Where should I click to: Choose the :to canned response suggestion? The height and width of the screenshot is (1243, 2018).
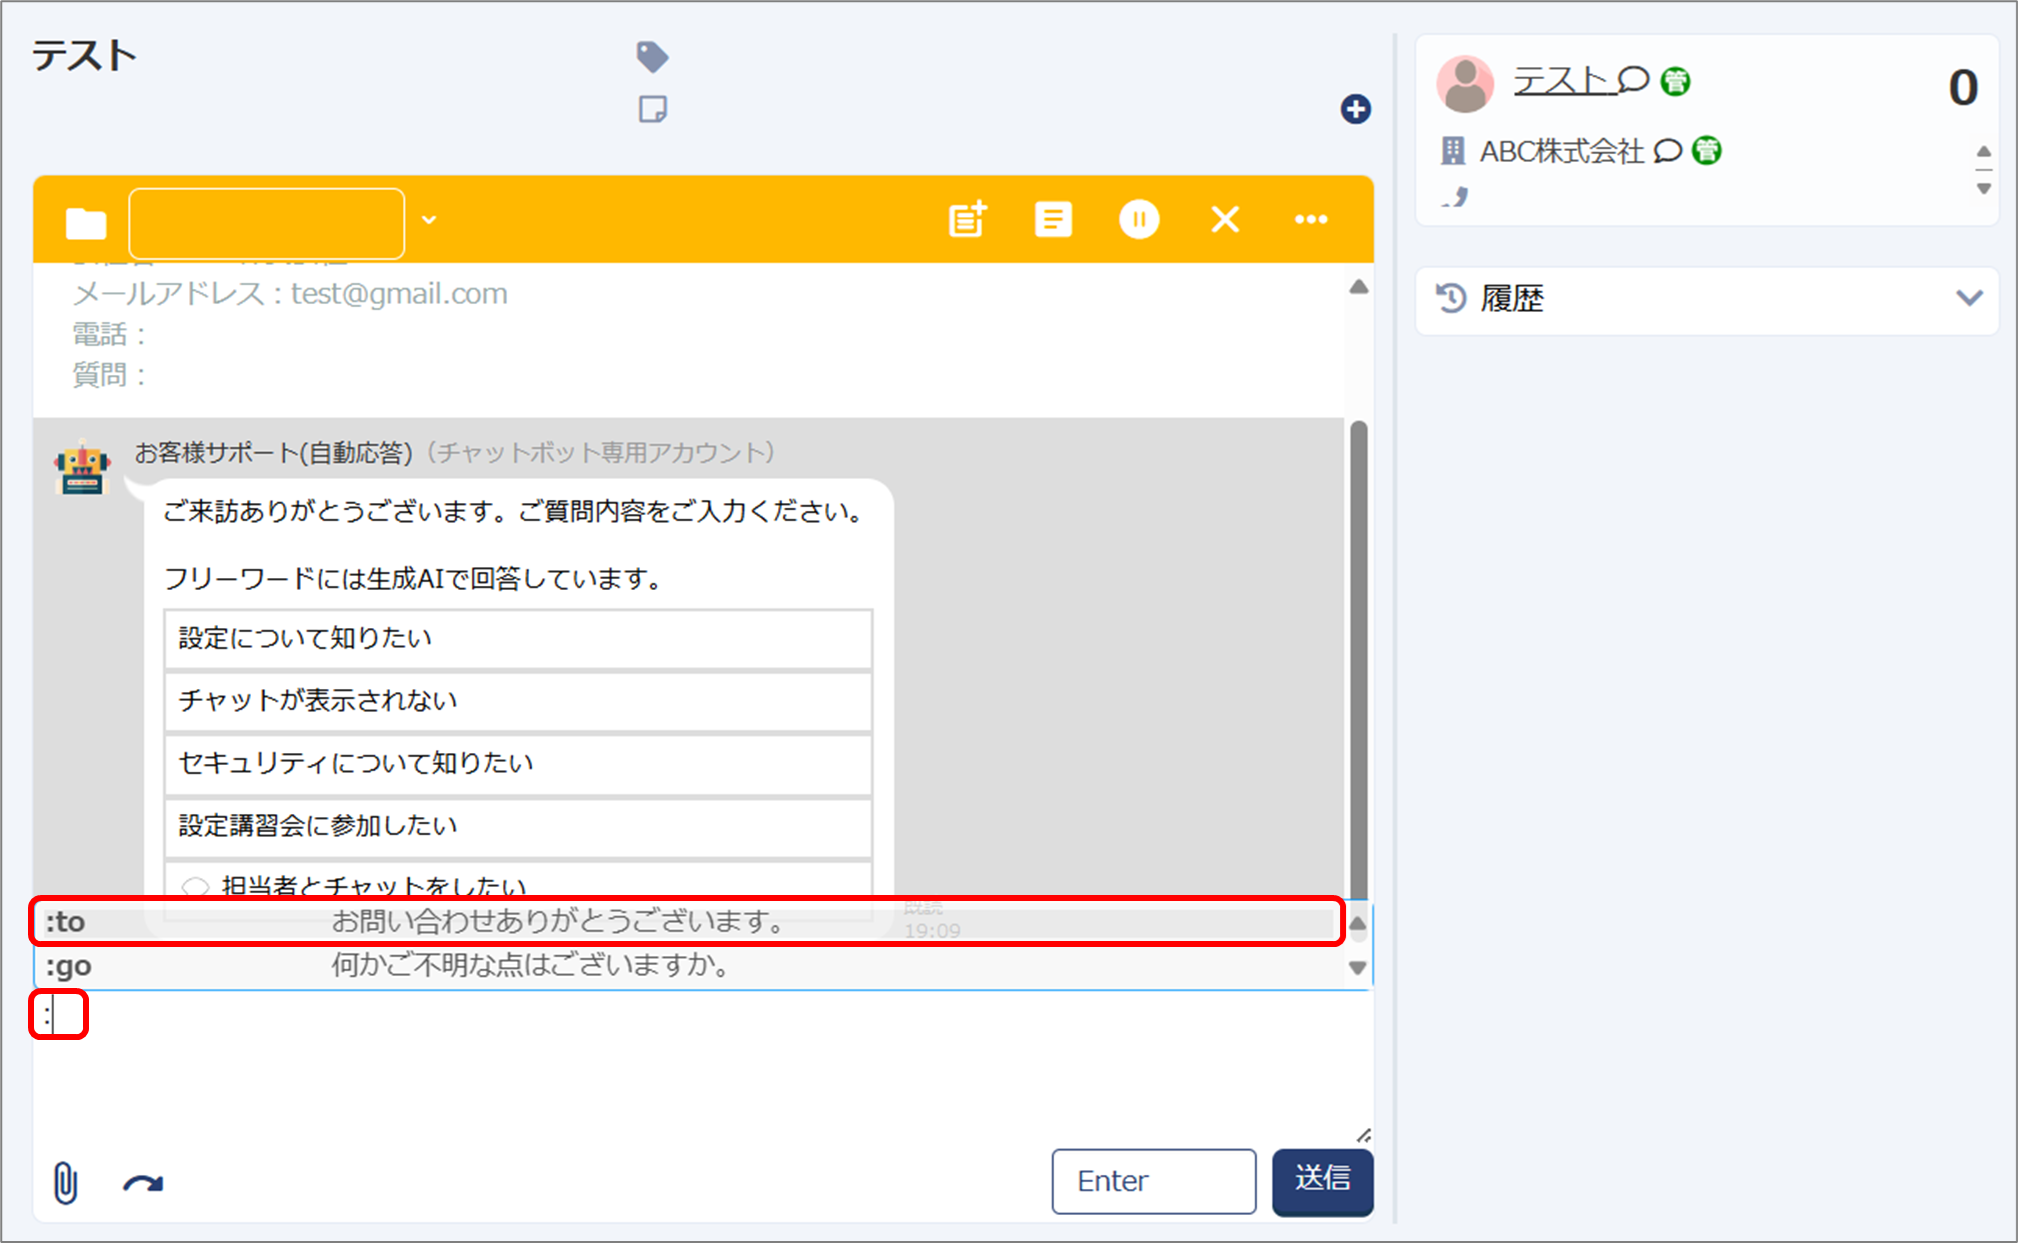click(688, 921)
